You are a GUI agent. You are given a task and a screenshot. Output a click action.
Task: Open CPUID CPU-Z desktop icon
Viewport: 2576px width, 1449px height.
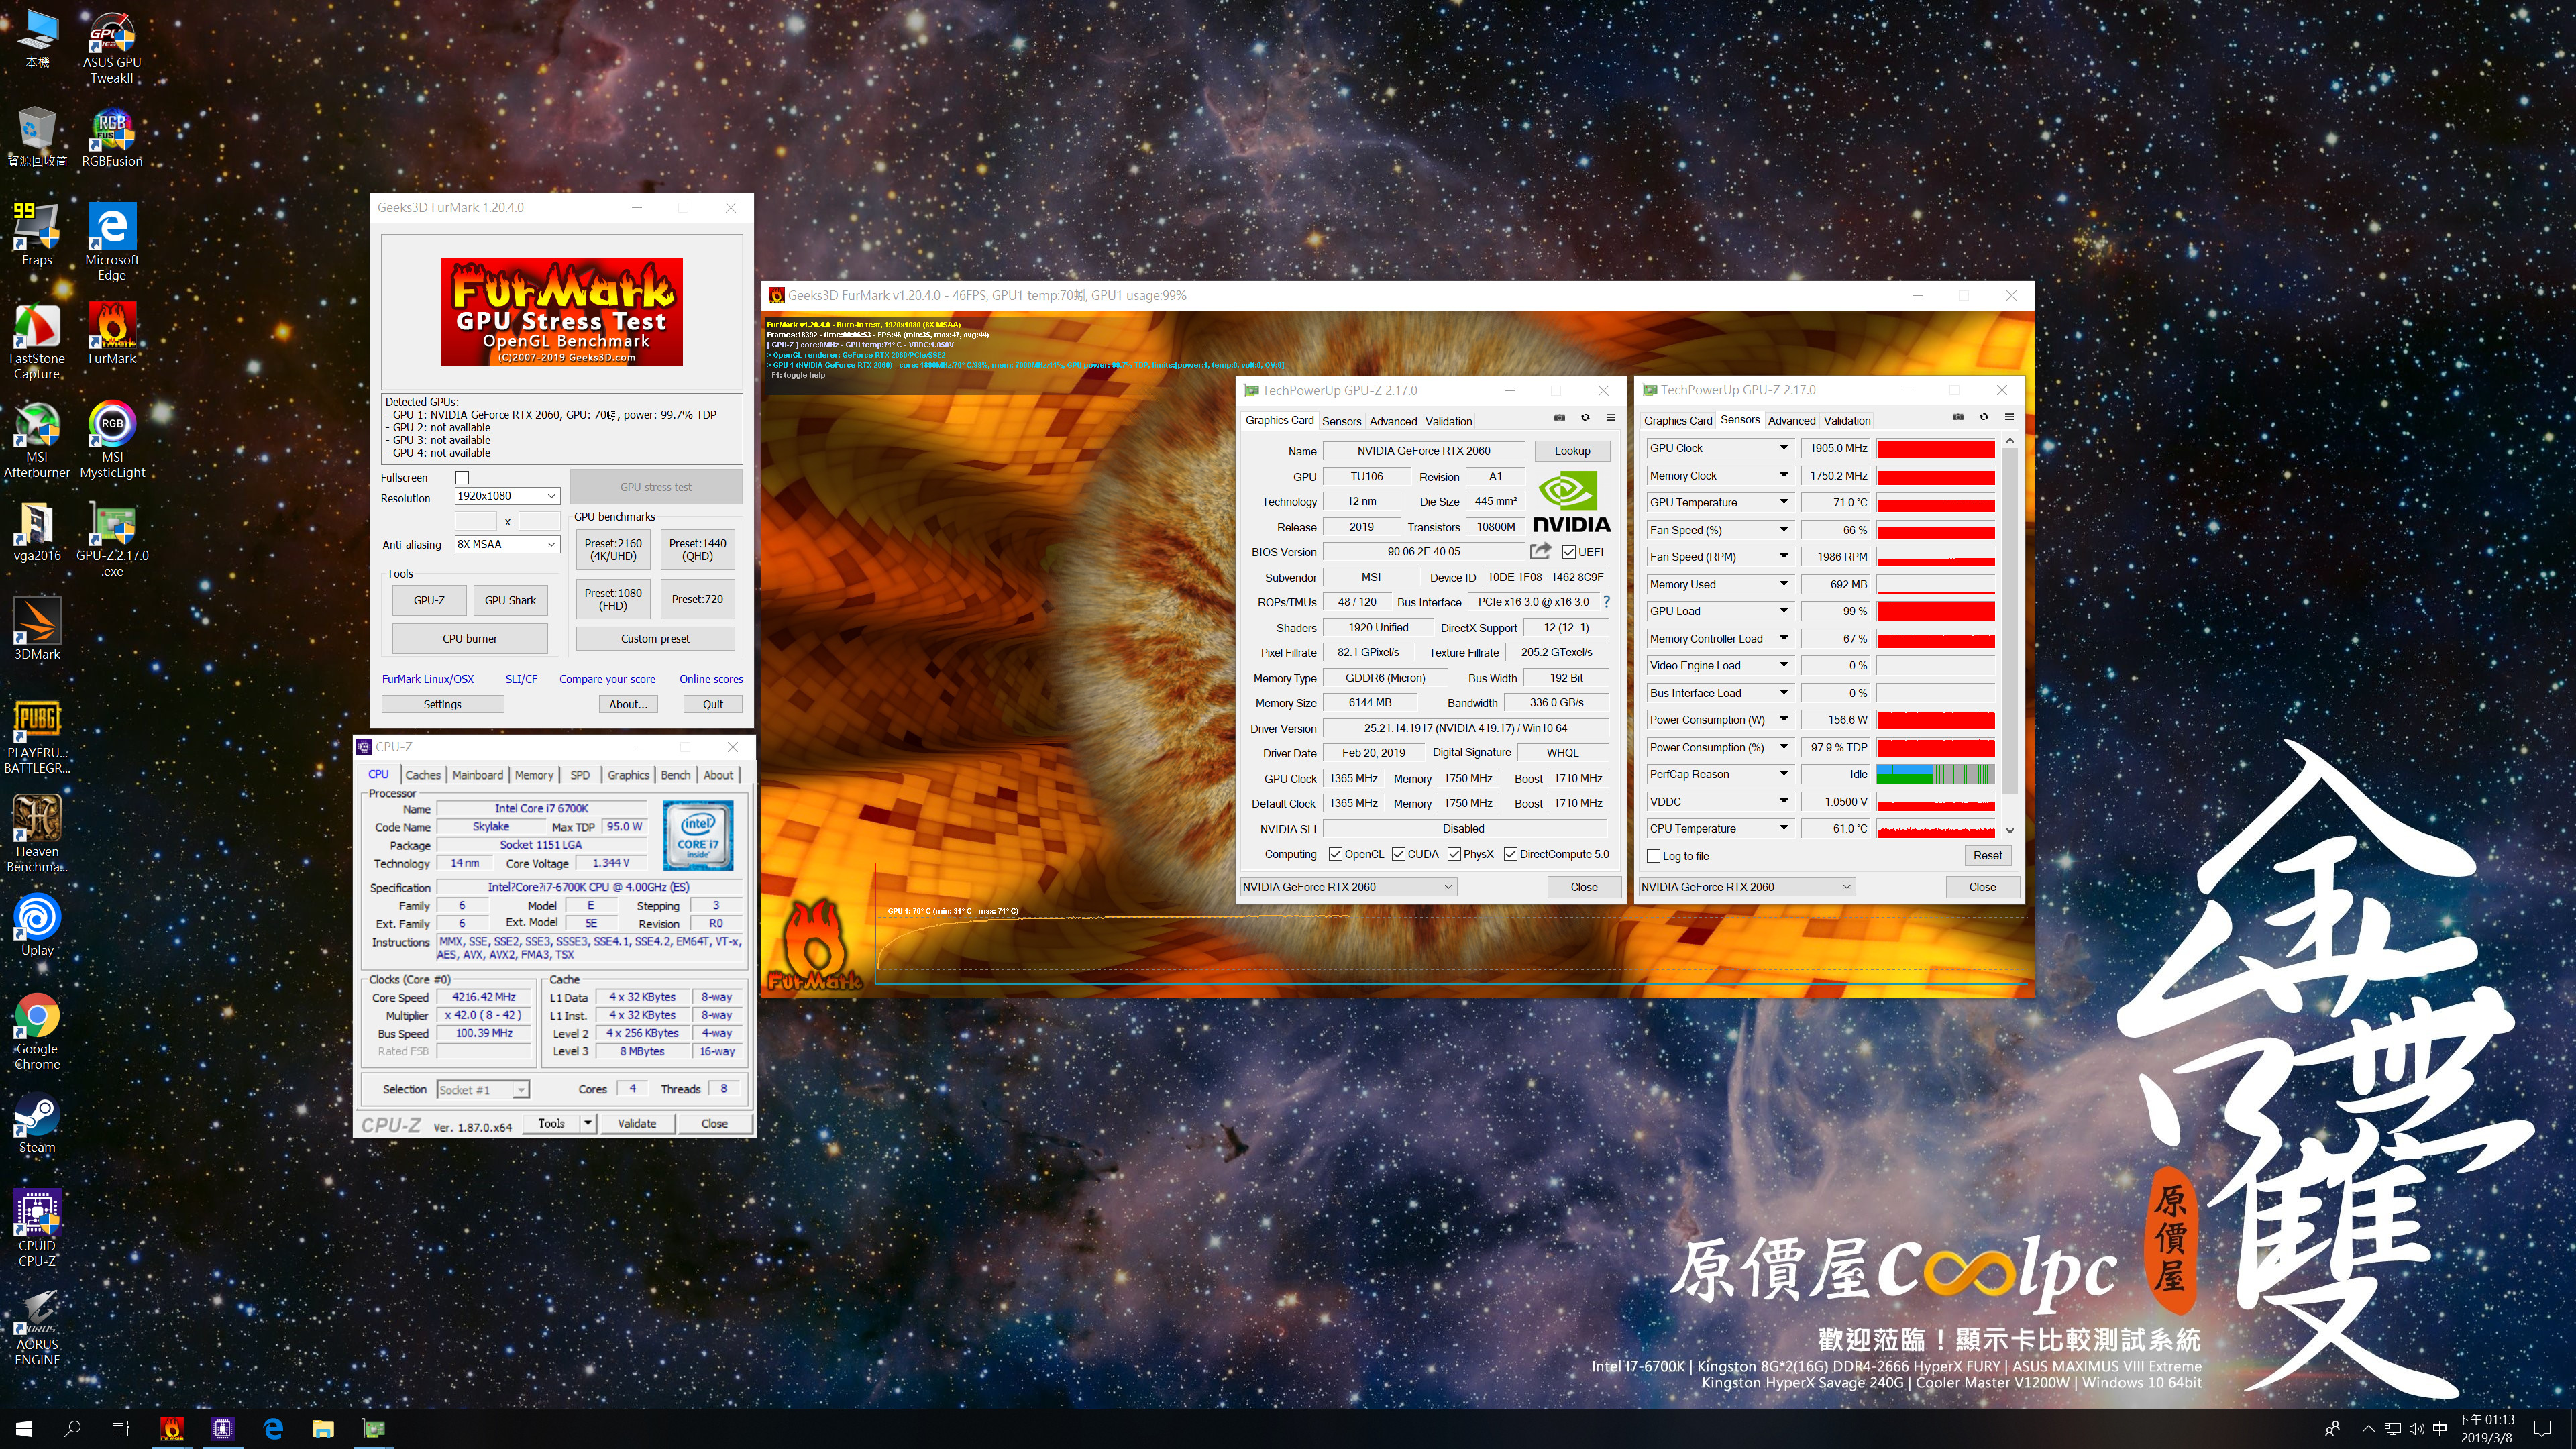[37, 1229]
